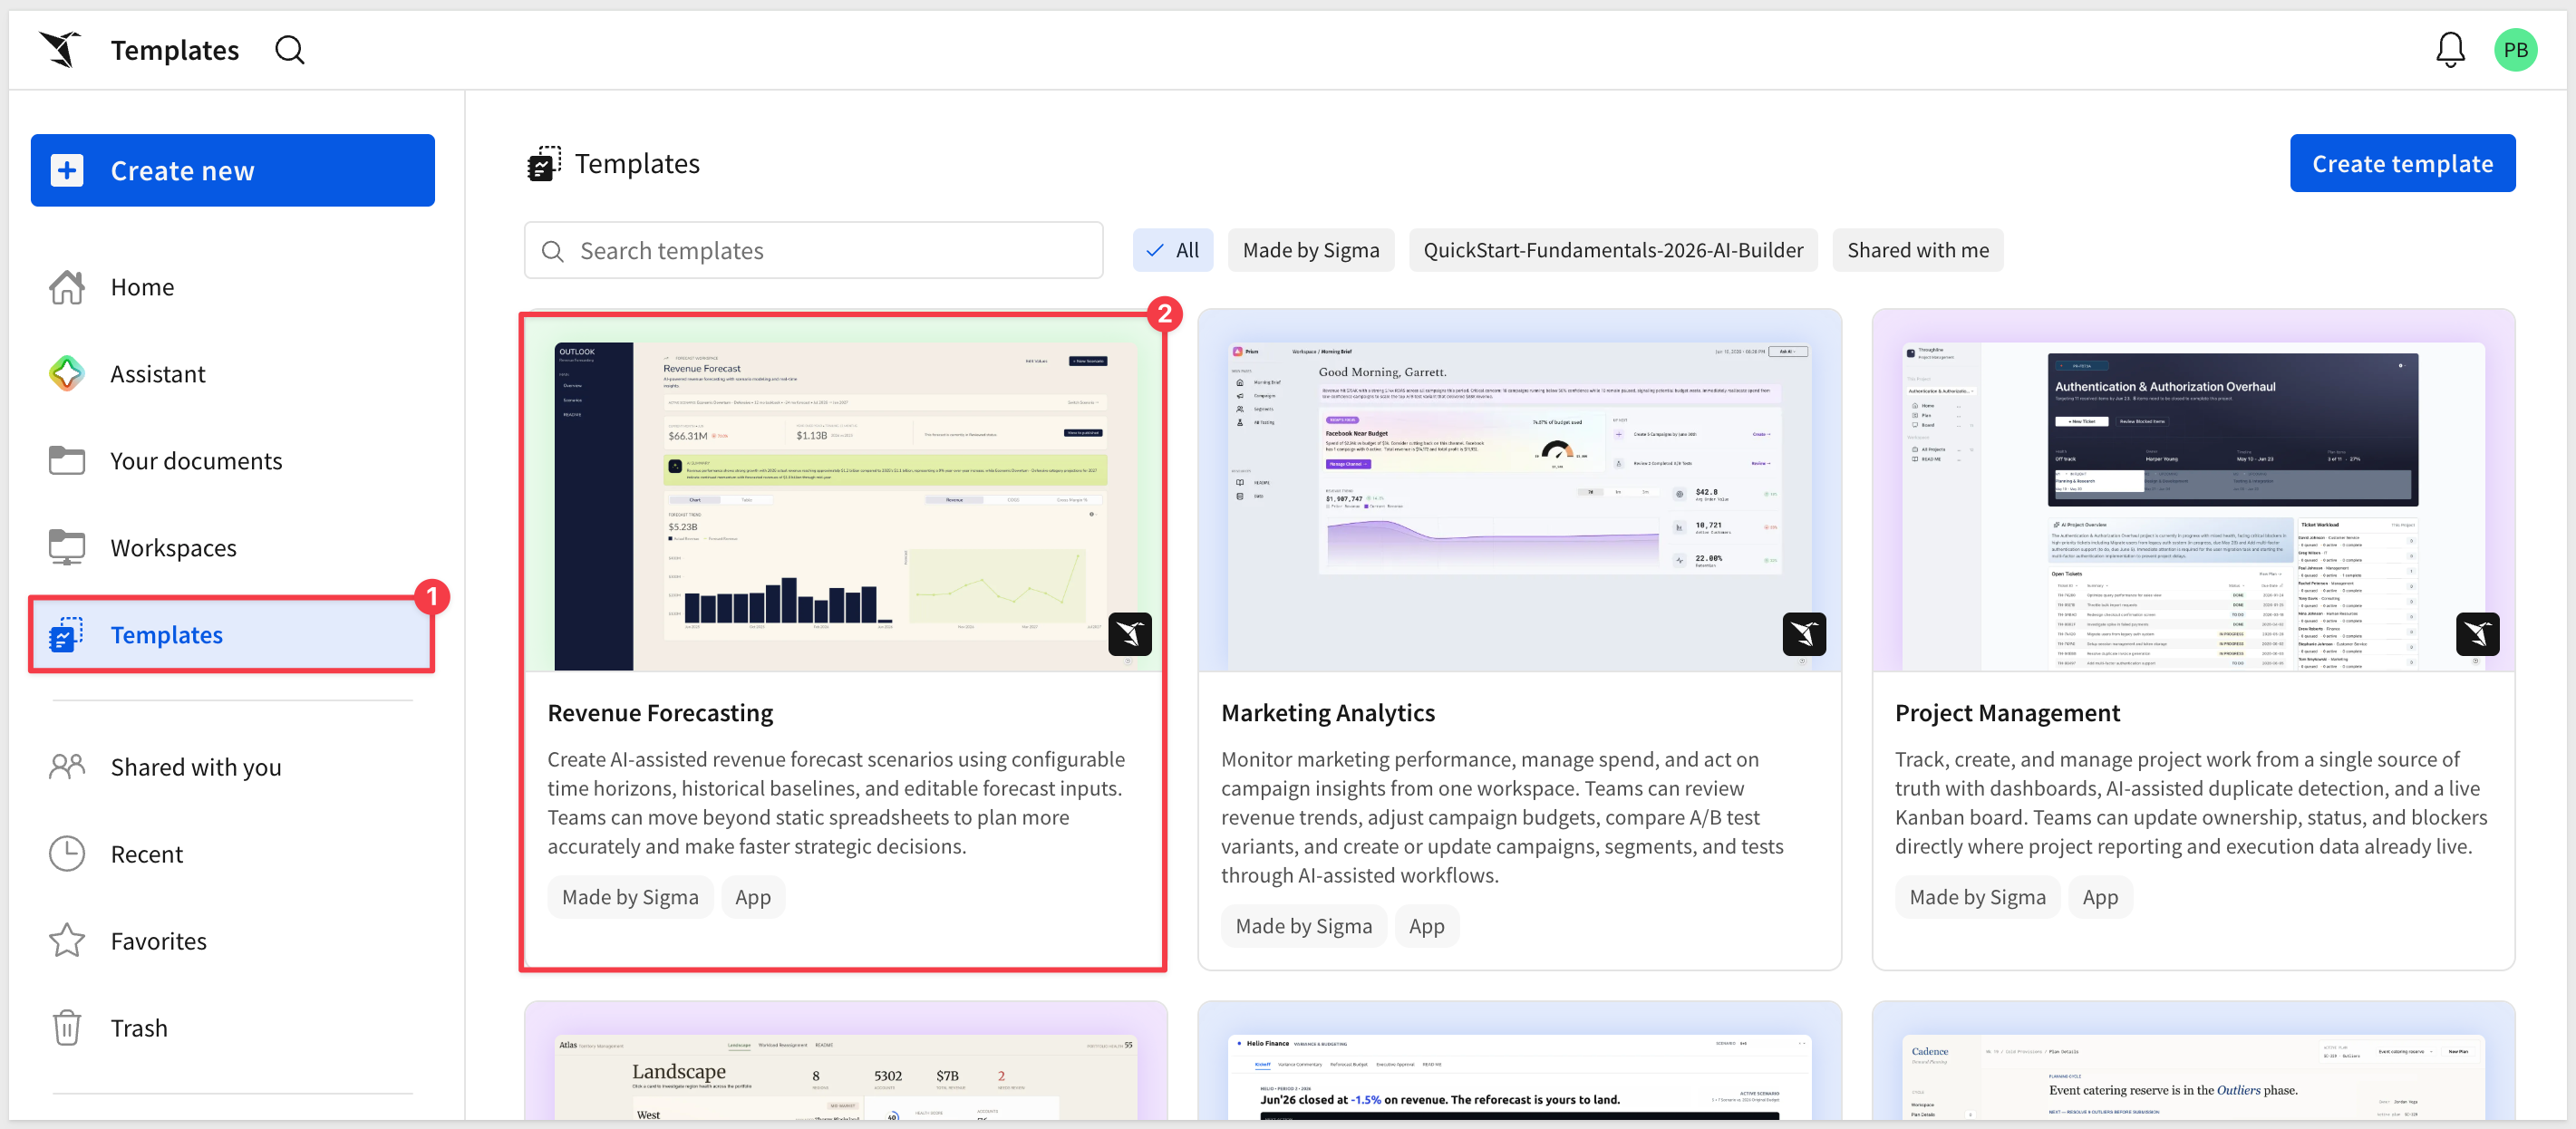Click the Favorites star icon
The image size is (2576, 1129).
pos(67,941)
